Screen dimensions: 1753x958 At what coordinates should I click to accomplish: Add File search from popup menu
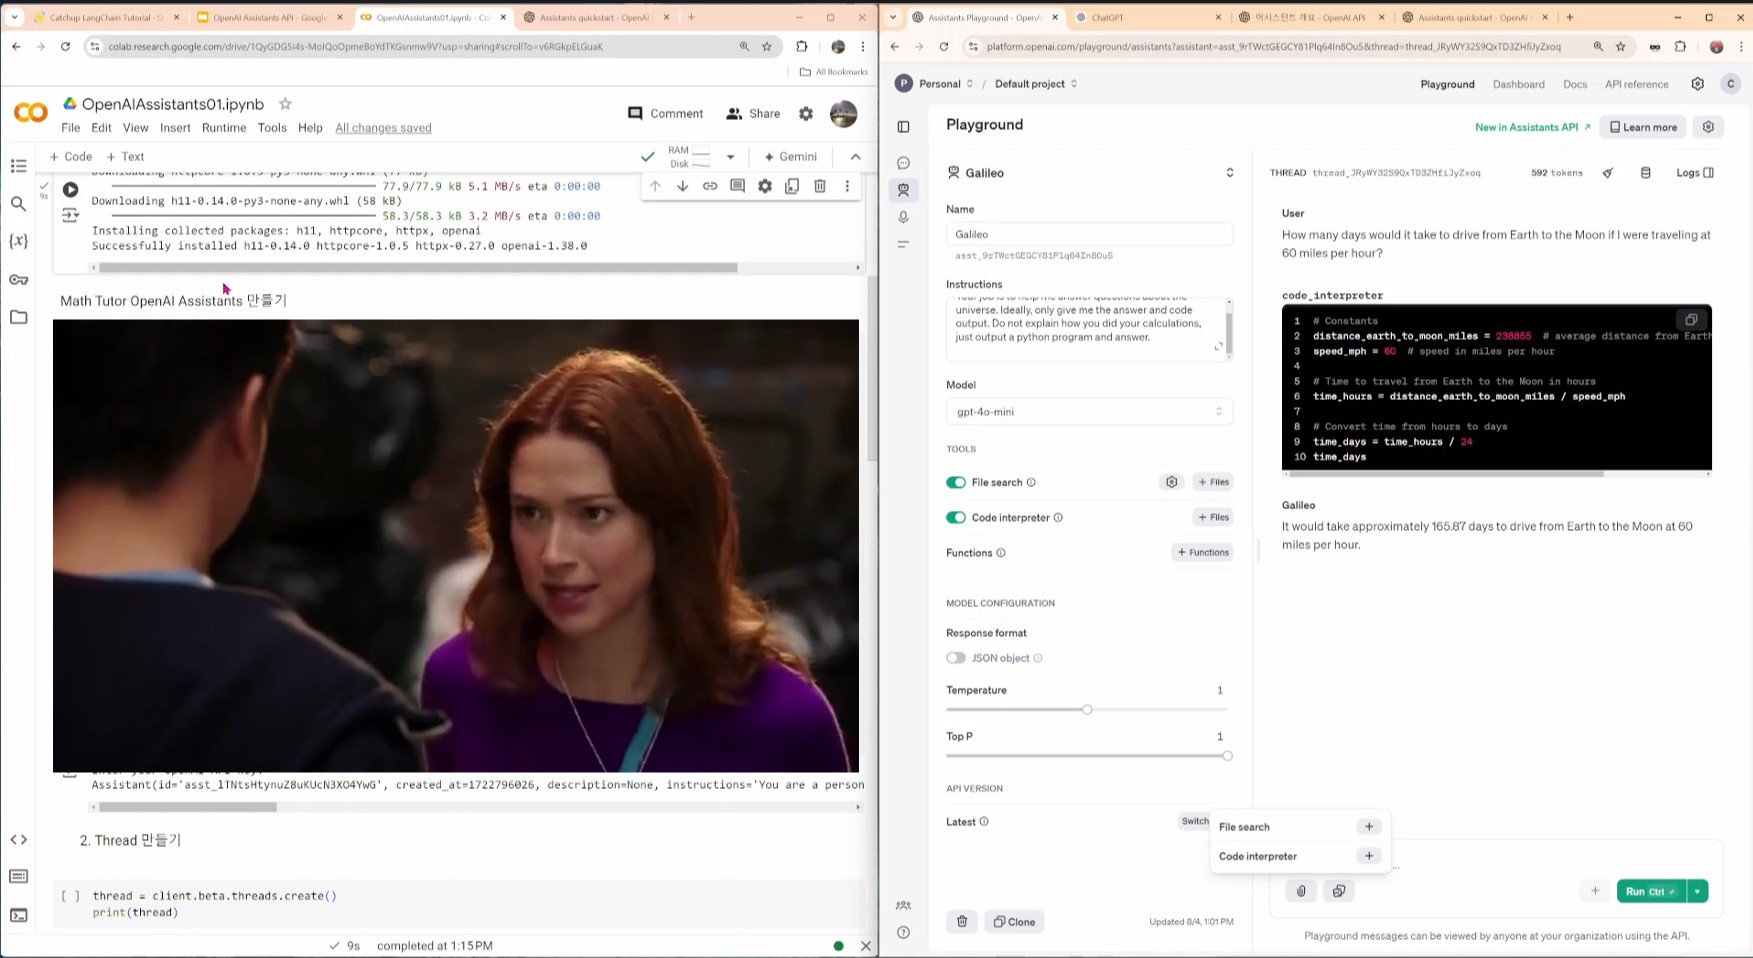pos(1369,827)
